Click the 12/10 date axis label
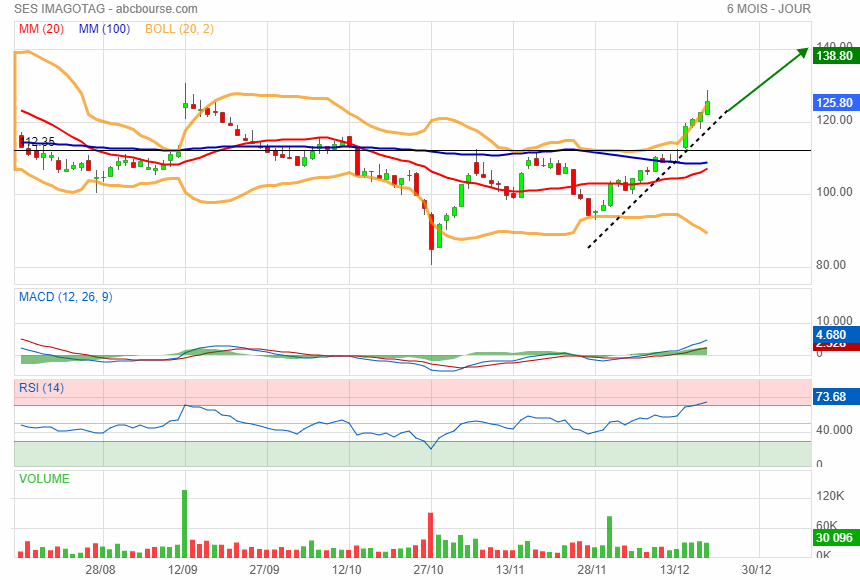 pyautogui.click(x=347, y=570)
